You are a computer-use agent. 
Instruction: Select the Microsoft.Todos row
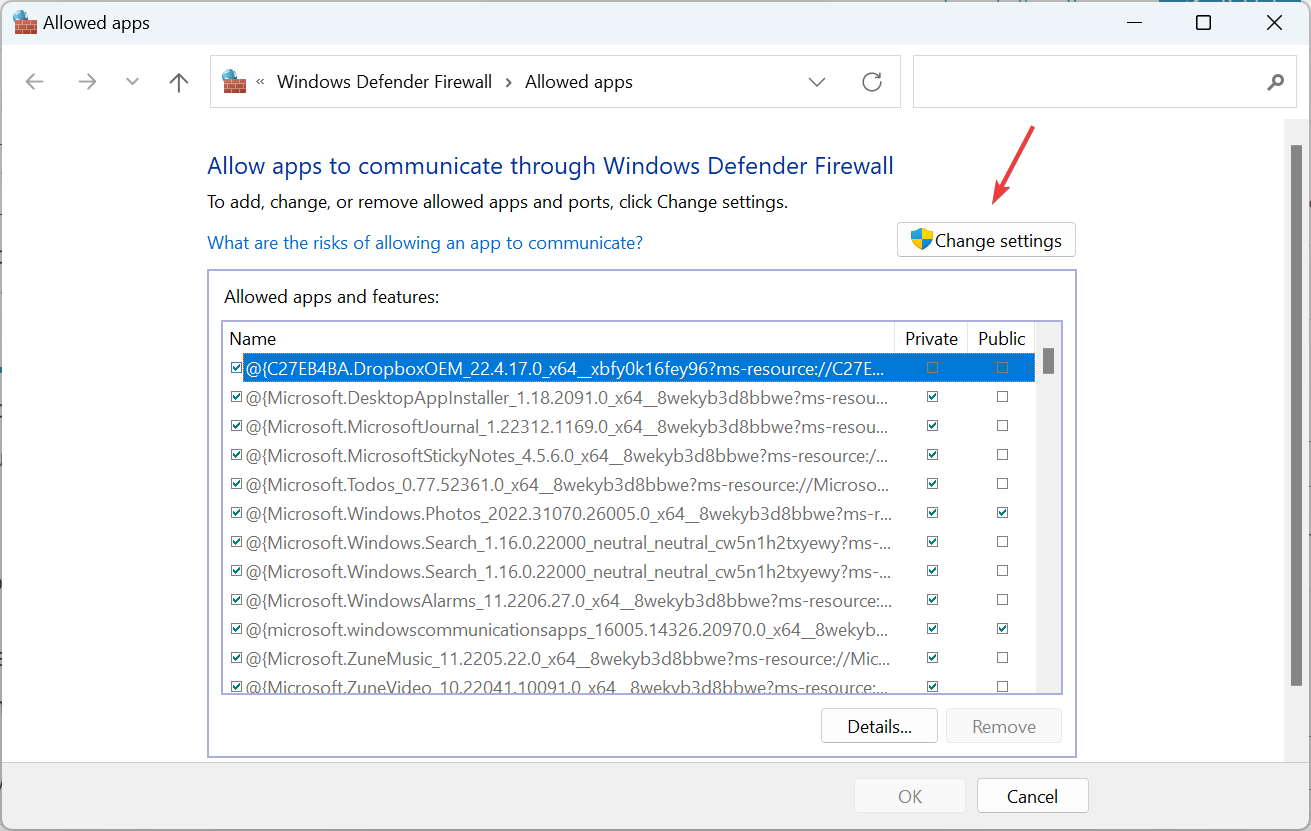point(630,484)
